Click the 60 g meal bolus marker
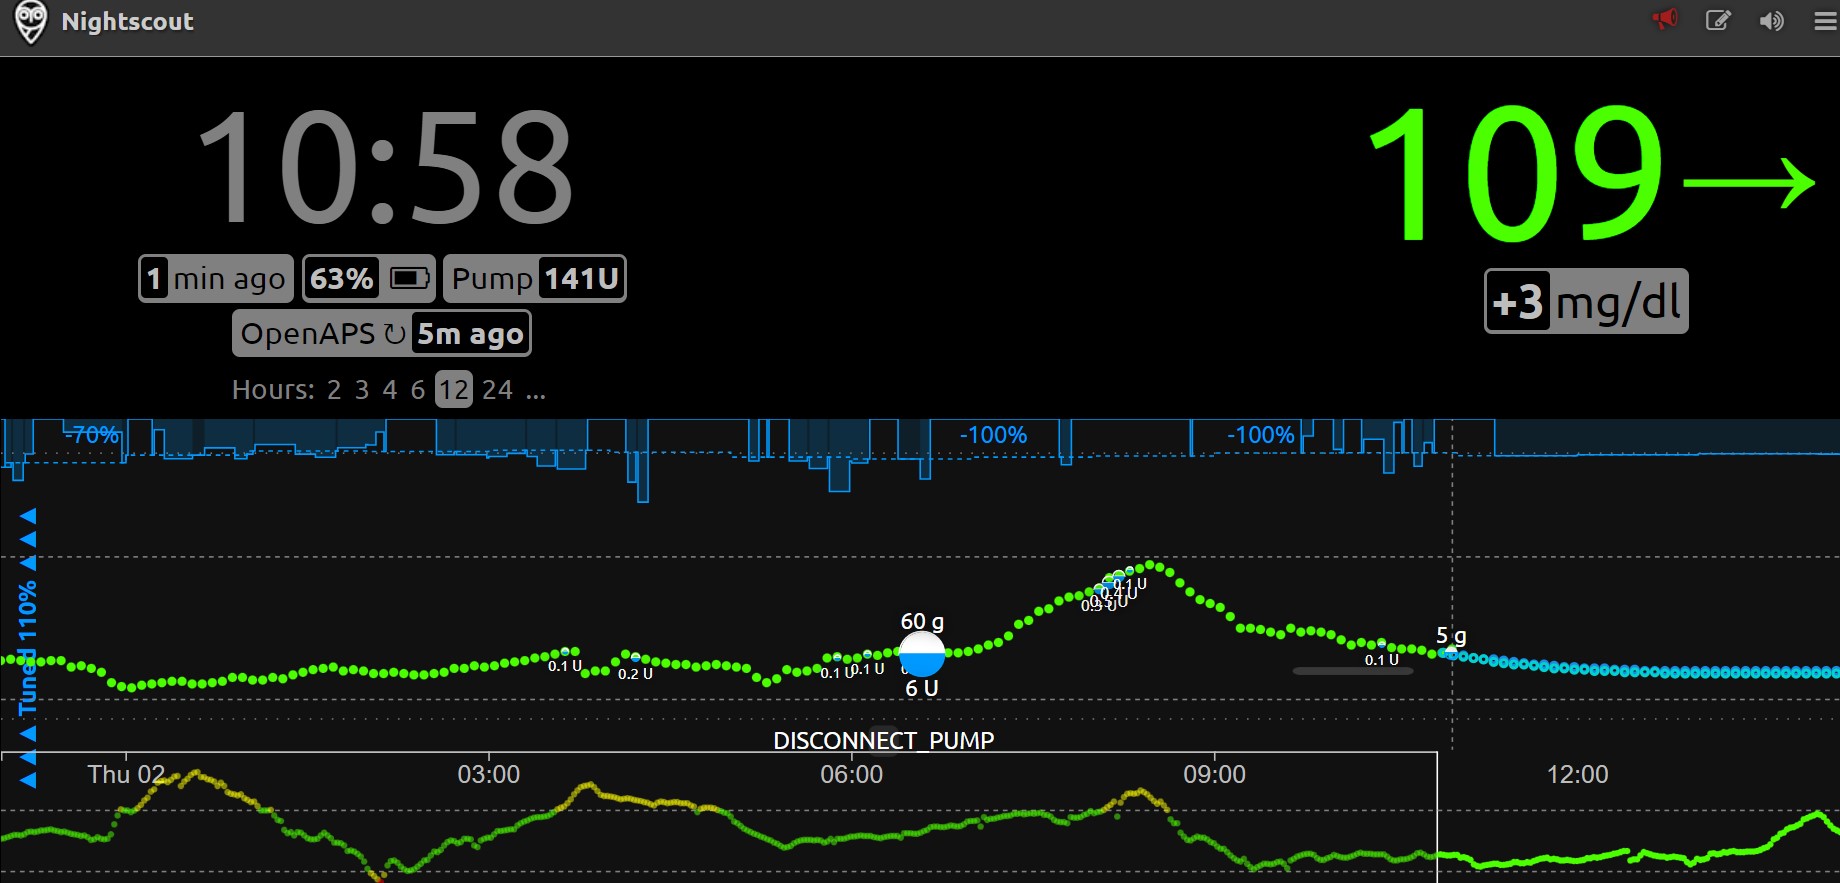The height and width of the screenshot is (883, 1840). click(x=922, y=653)
